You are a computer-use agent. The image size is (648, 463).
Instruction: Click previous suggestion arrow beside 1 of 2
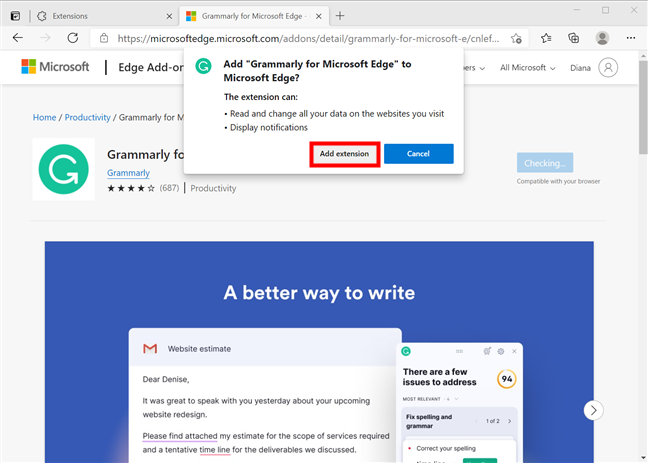coord(476,421)
